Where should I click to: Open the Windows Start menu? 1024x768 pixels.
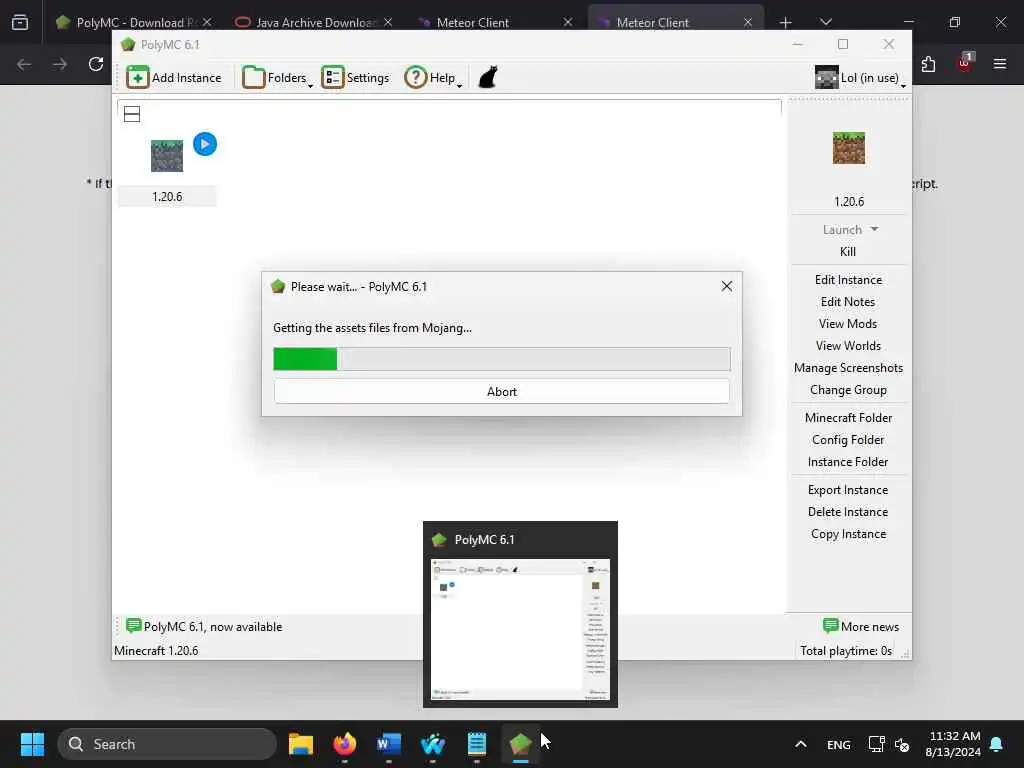(x=32, y=744)
